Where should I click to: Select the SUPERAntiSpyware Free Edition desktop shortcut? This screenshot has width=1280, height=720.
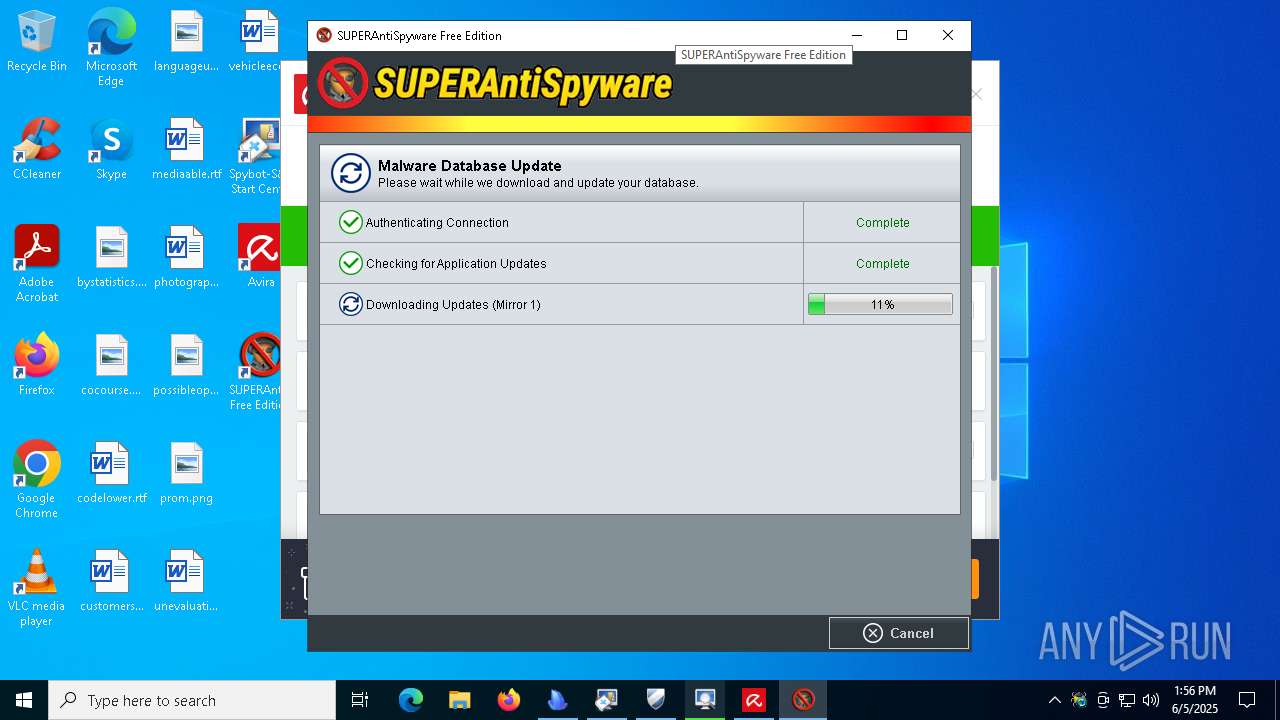[256, 372]
